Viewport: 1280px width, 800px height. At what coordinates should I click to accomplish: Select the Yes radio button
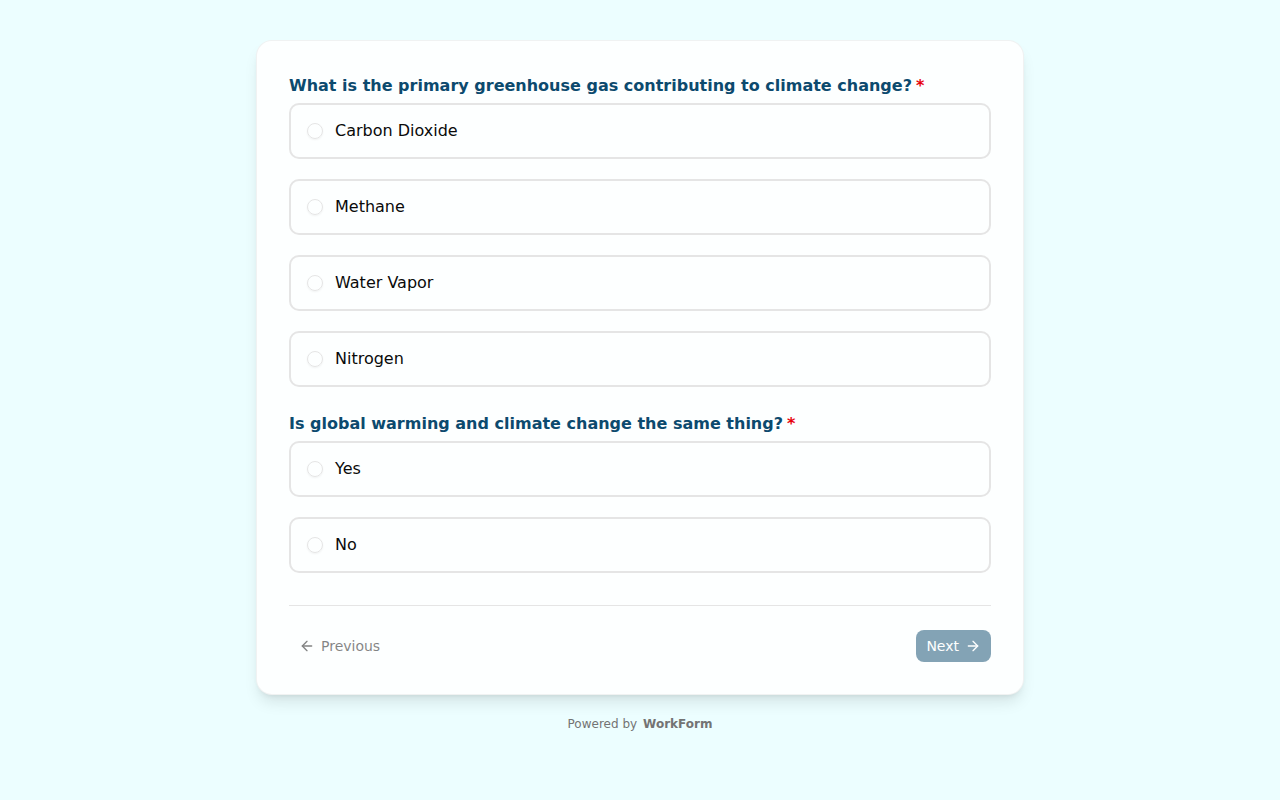pos(315,469)
